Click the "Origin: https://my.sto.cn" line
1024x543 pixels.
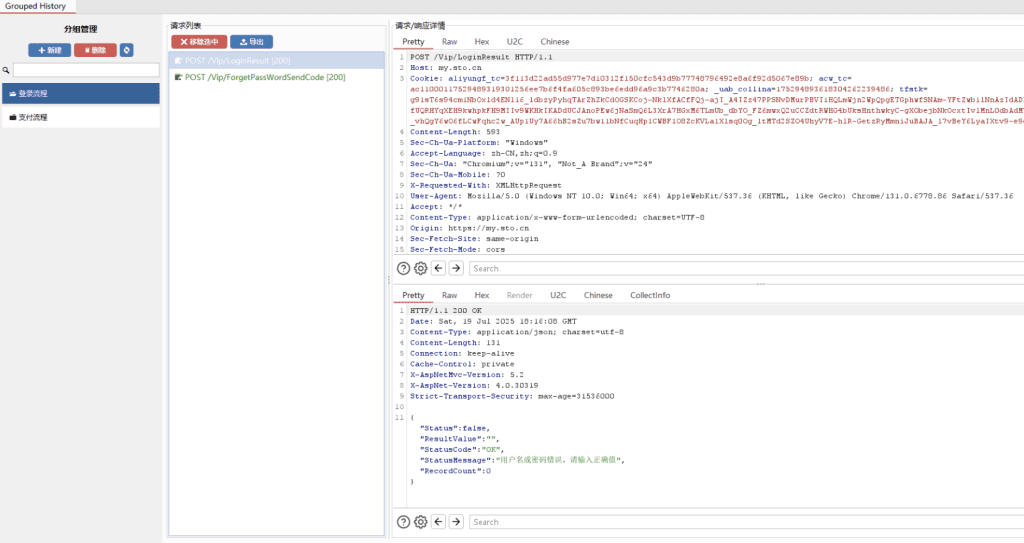pyautogui.click(x=469, y=228)
